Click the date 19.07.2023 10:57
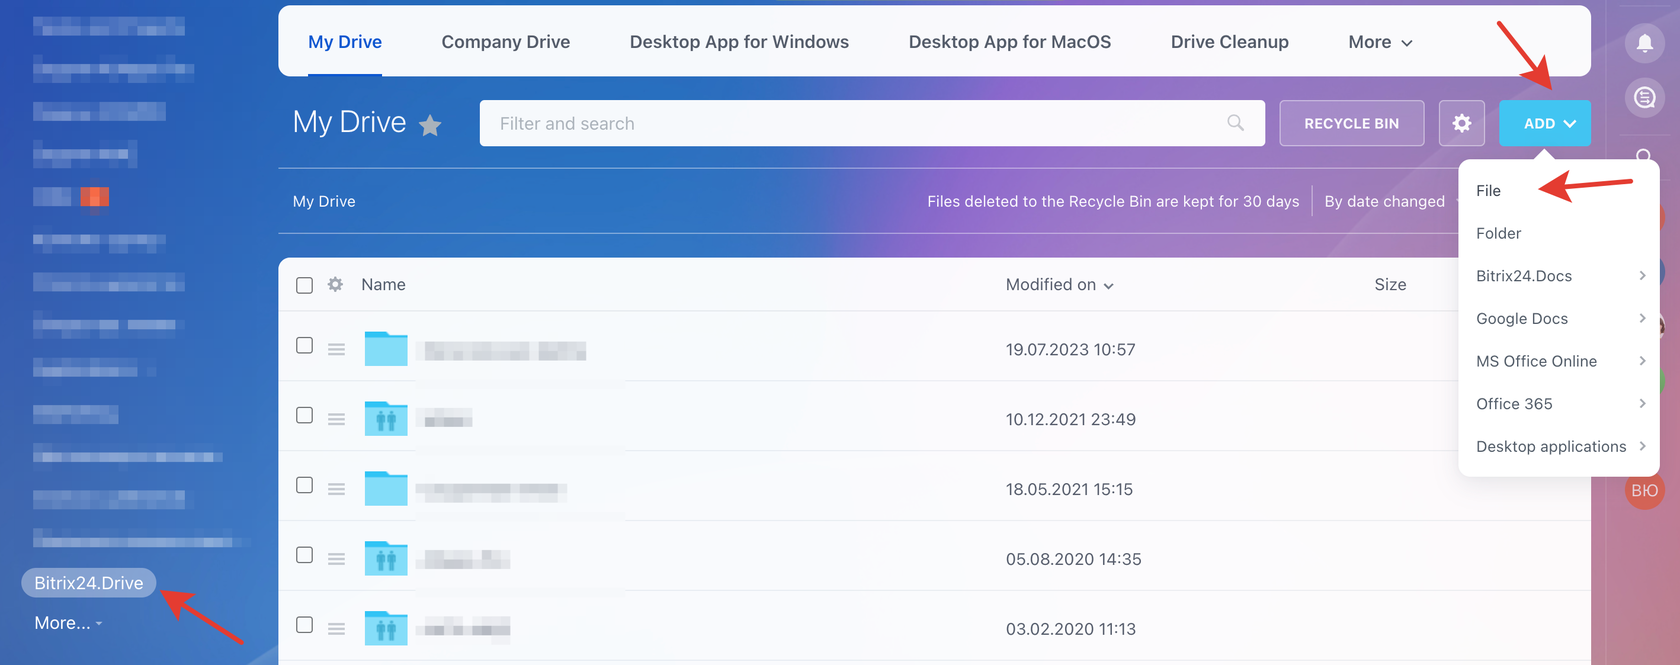1680x665 pixels. coord(1071,350)
